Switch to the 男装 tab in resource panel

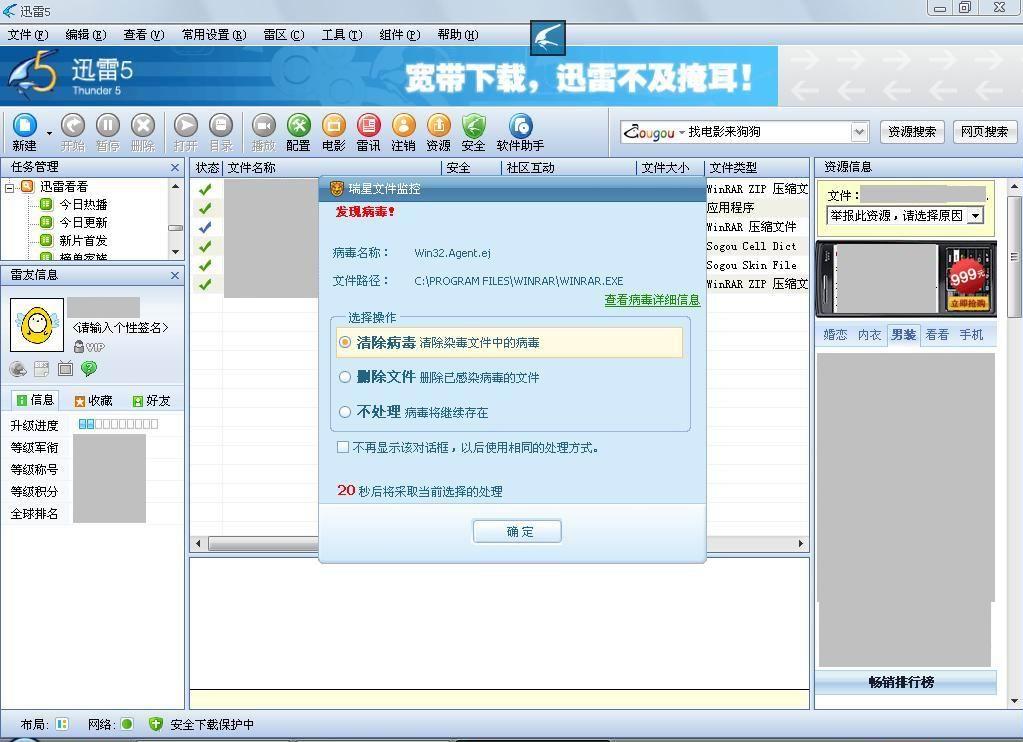pyautogui.click(x=904, y=335)
